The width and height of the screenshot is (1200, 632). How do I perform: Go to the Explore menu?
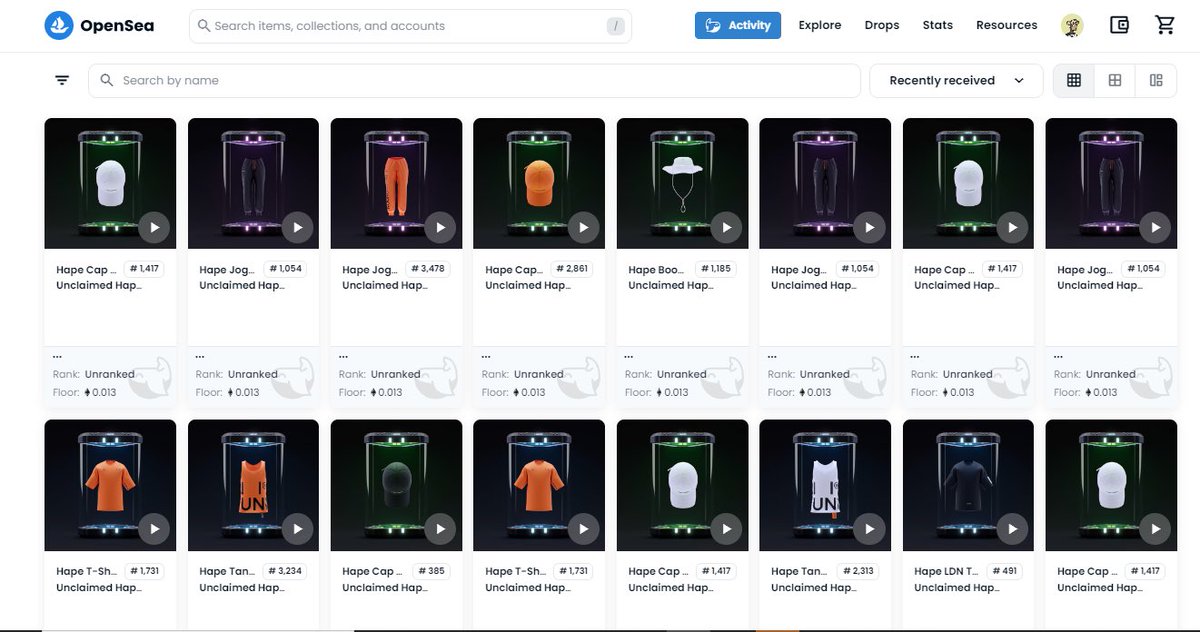point(820,26)
